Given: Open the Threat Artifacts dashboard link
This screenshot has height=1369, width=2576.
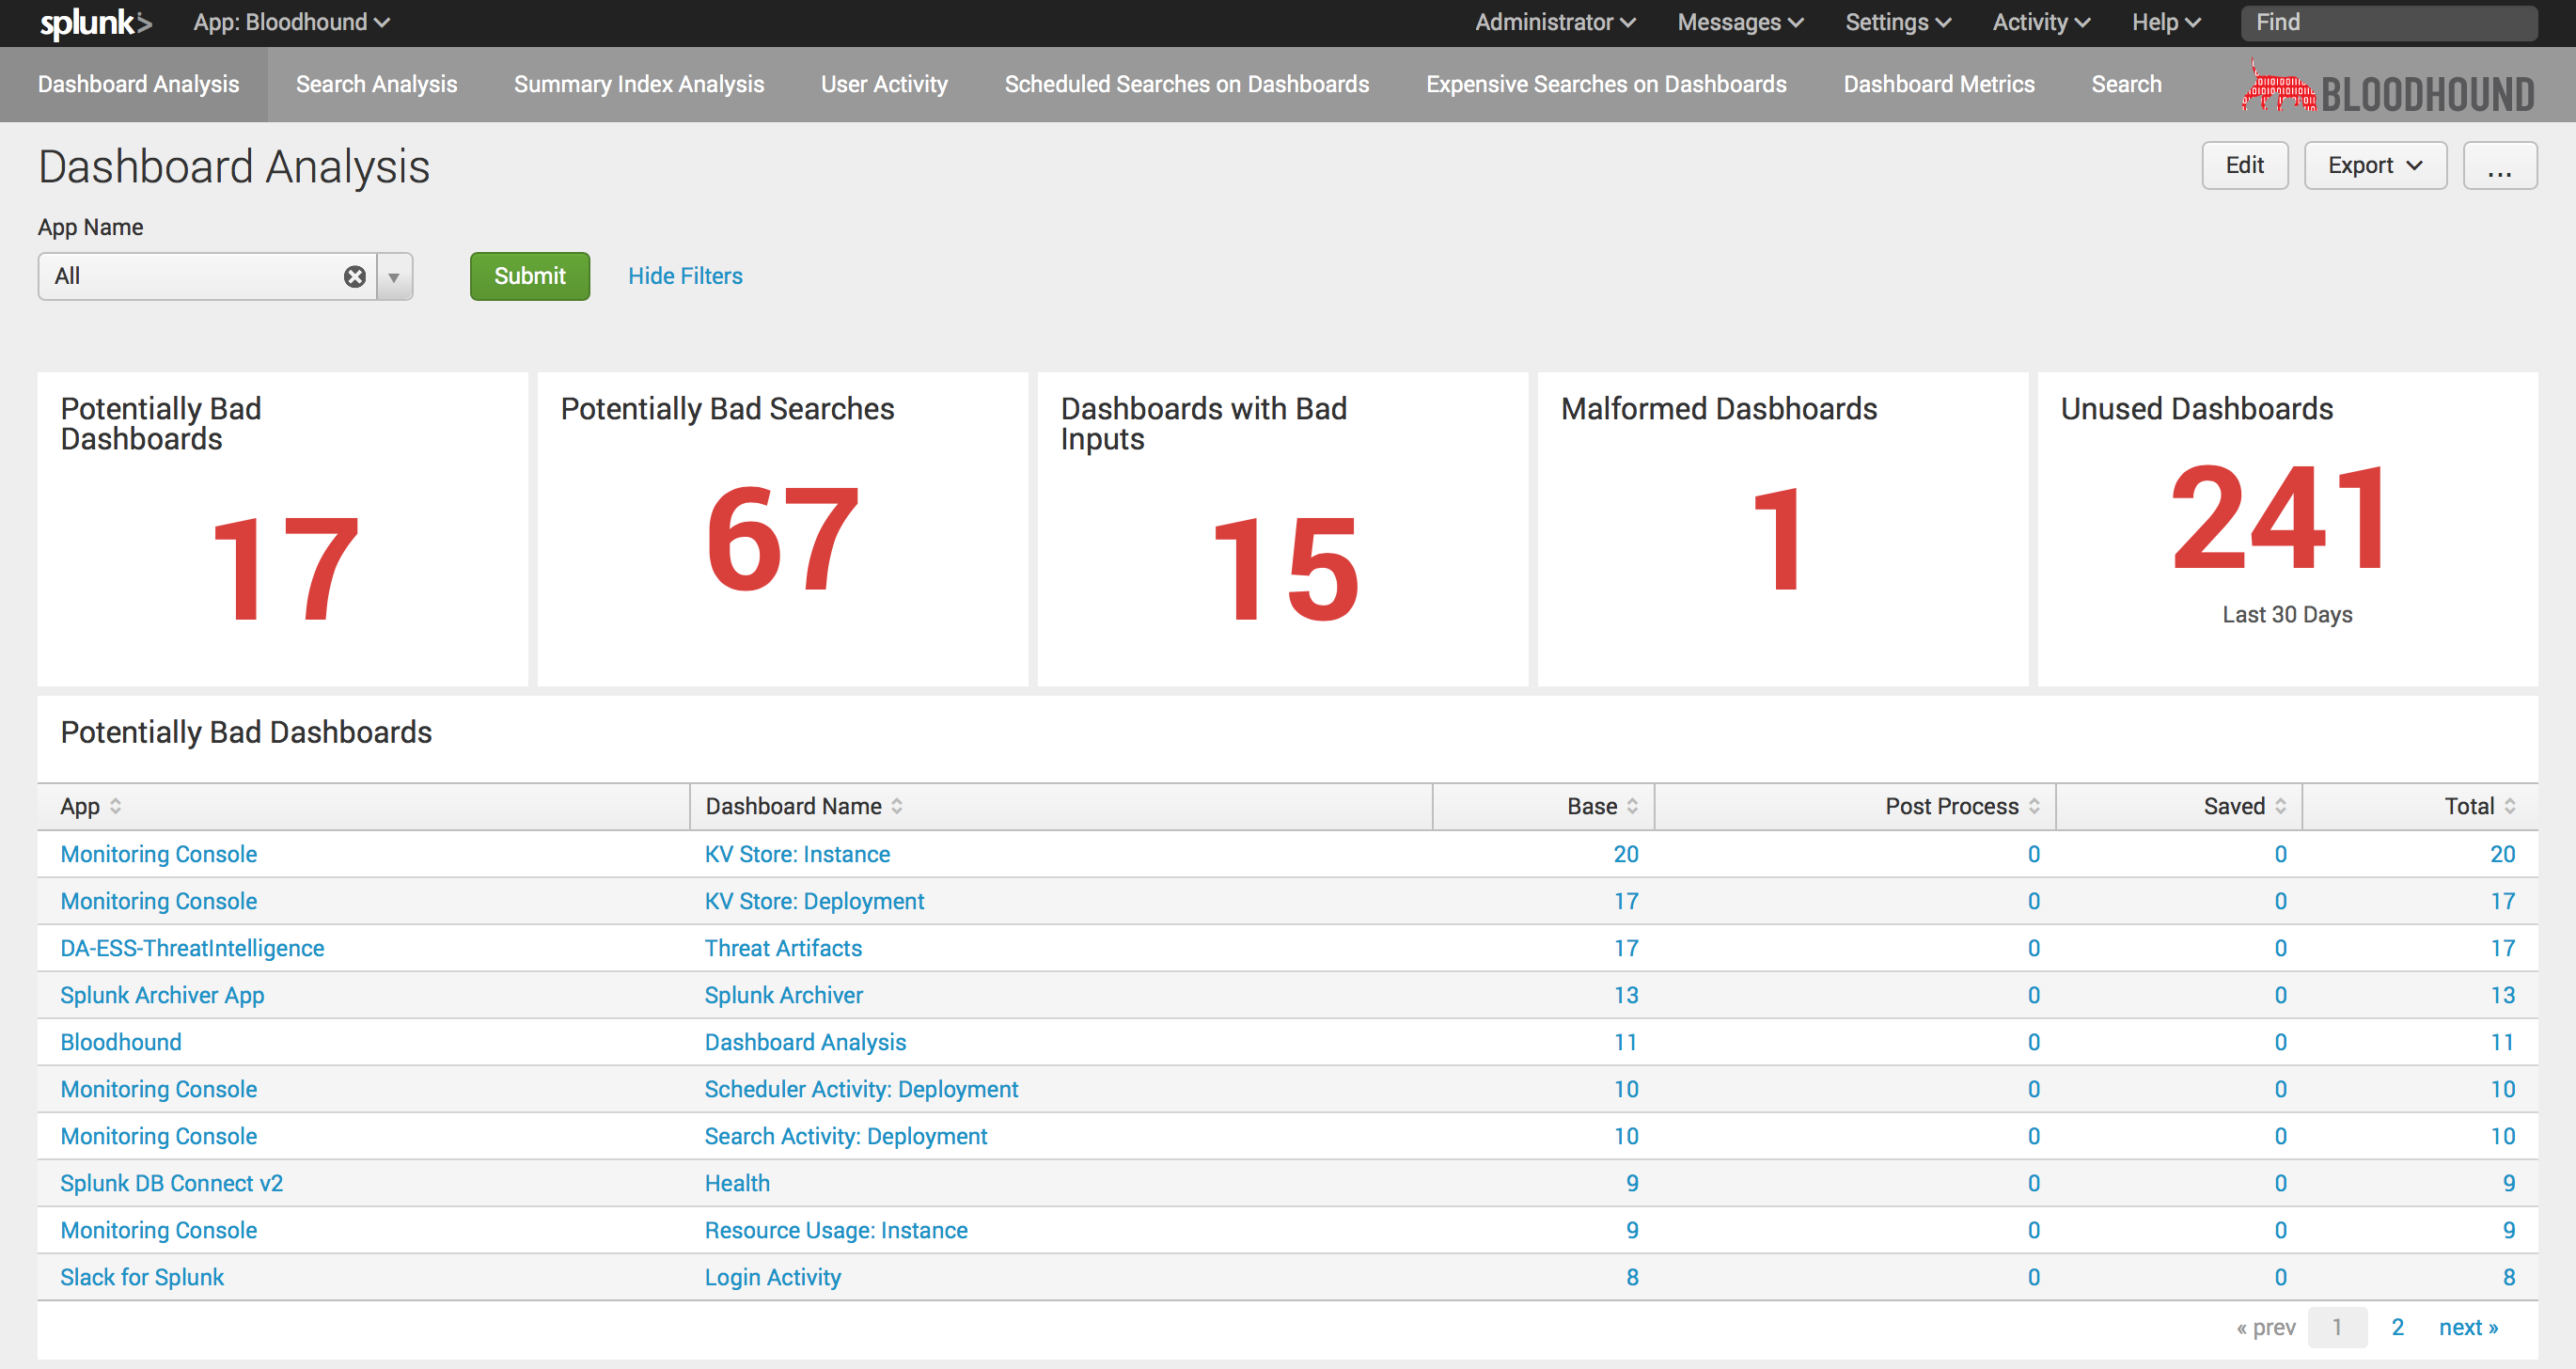Looking at the screenshot, I should [783, 948].
